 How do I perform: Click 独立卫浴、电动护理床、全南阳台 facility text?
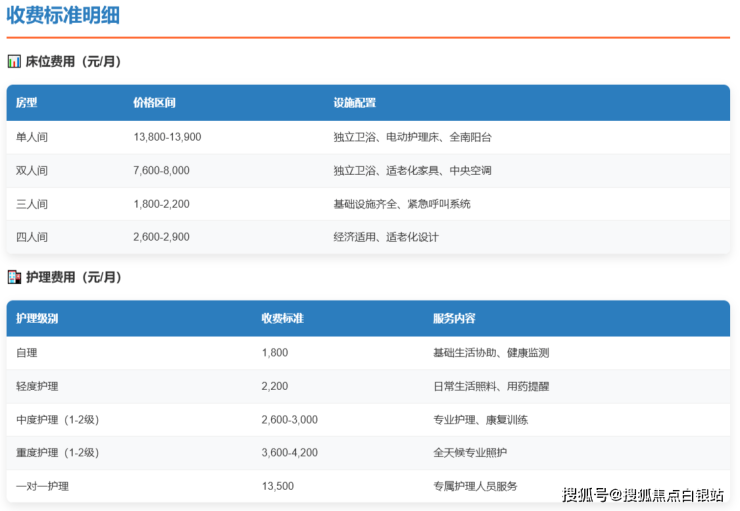(412, 137)
